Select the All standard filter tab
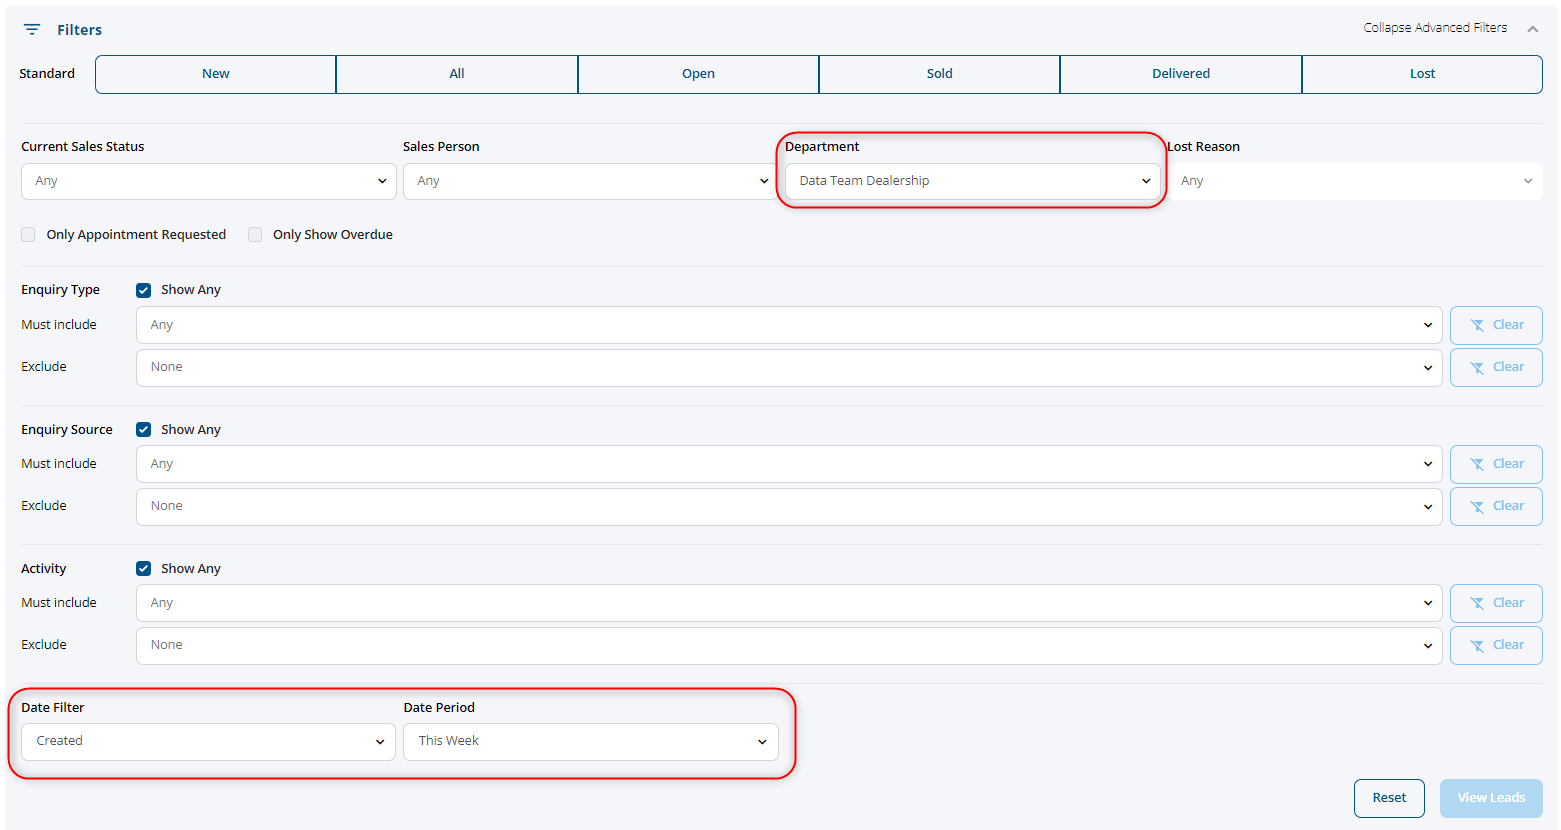1561x830 pixels. [x=457, y=74]
